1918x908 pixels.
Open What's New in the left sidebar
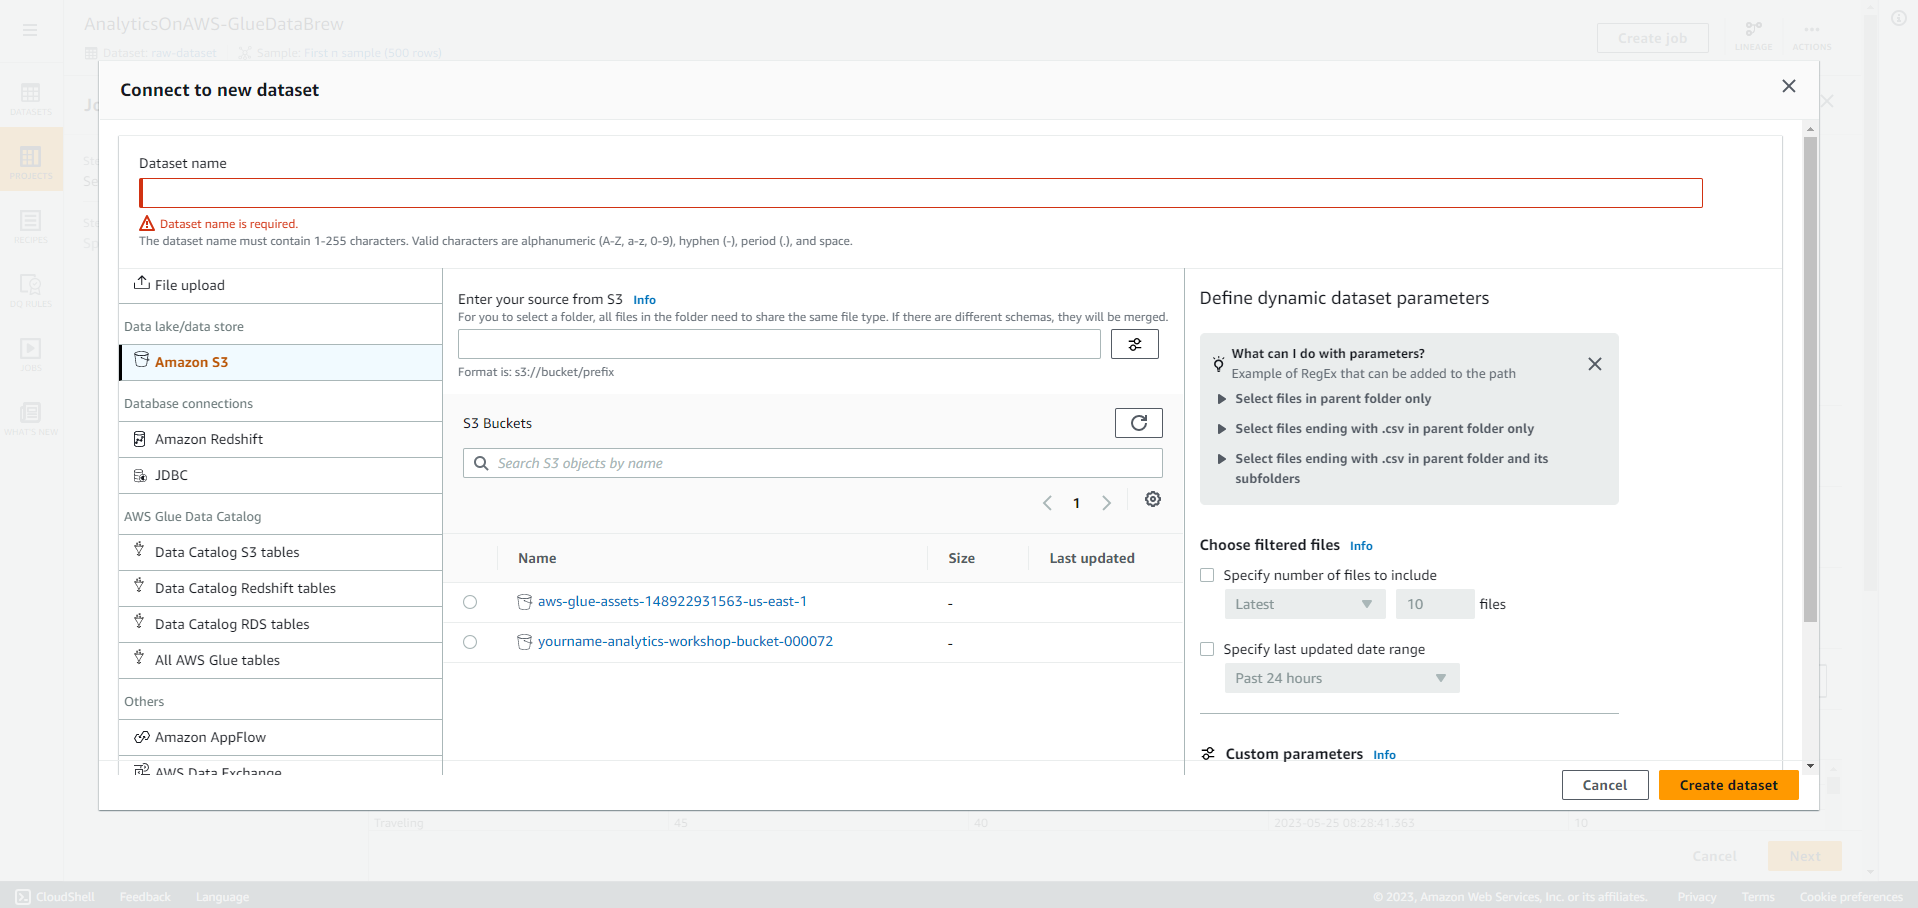[31, 419]
